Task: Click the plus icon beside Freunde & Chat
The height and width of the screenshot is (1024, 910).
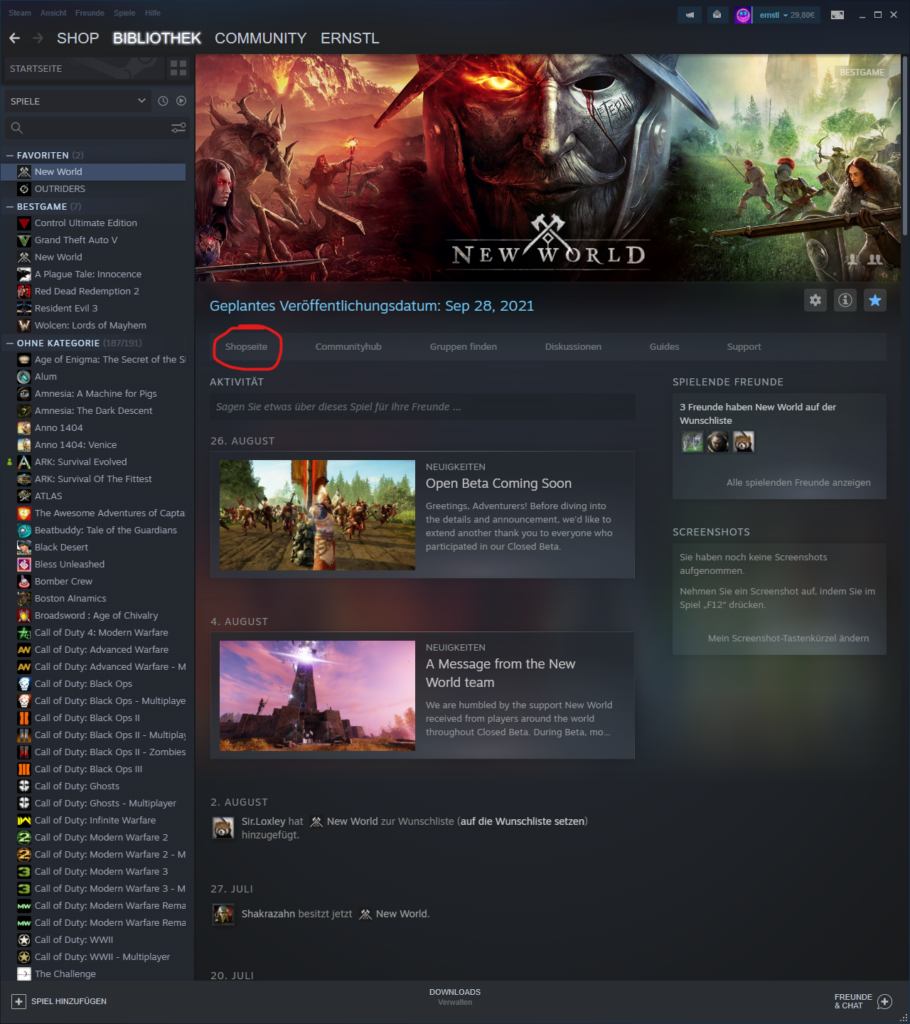Action: [885, 1001]
